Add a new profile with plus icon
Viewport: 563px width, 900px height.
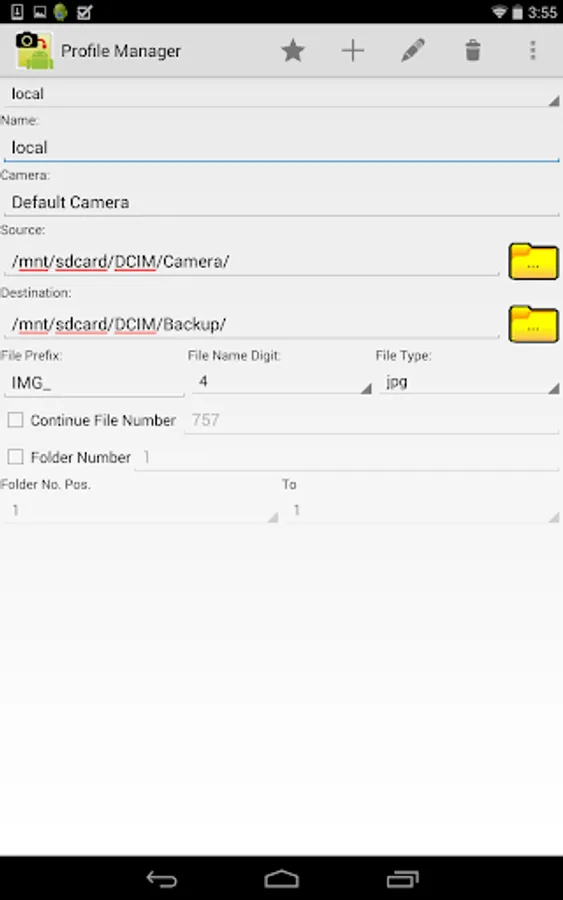click(353, 51)
